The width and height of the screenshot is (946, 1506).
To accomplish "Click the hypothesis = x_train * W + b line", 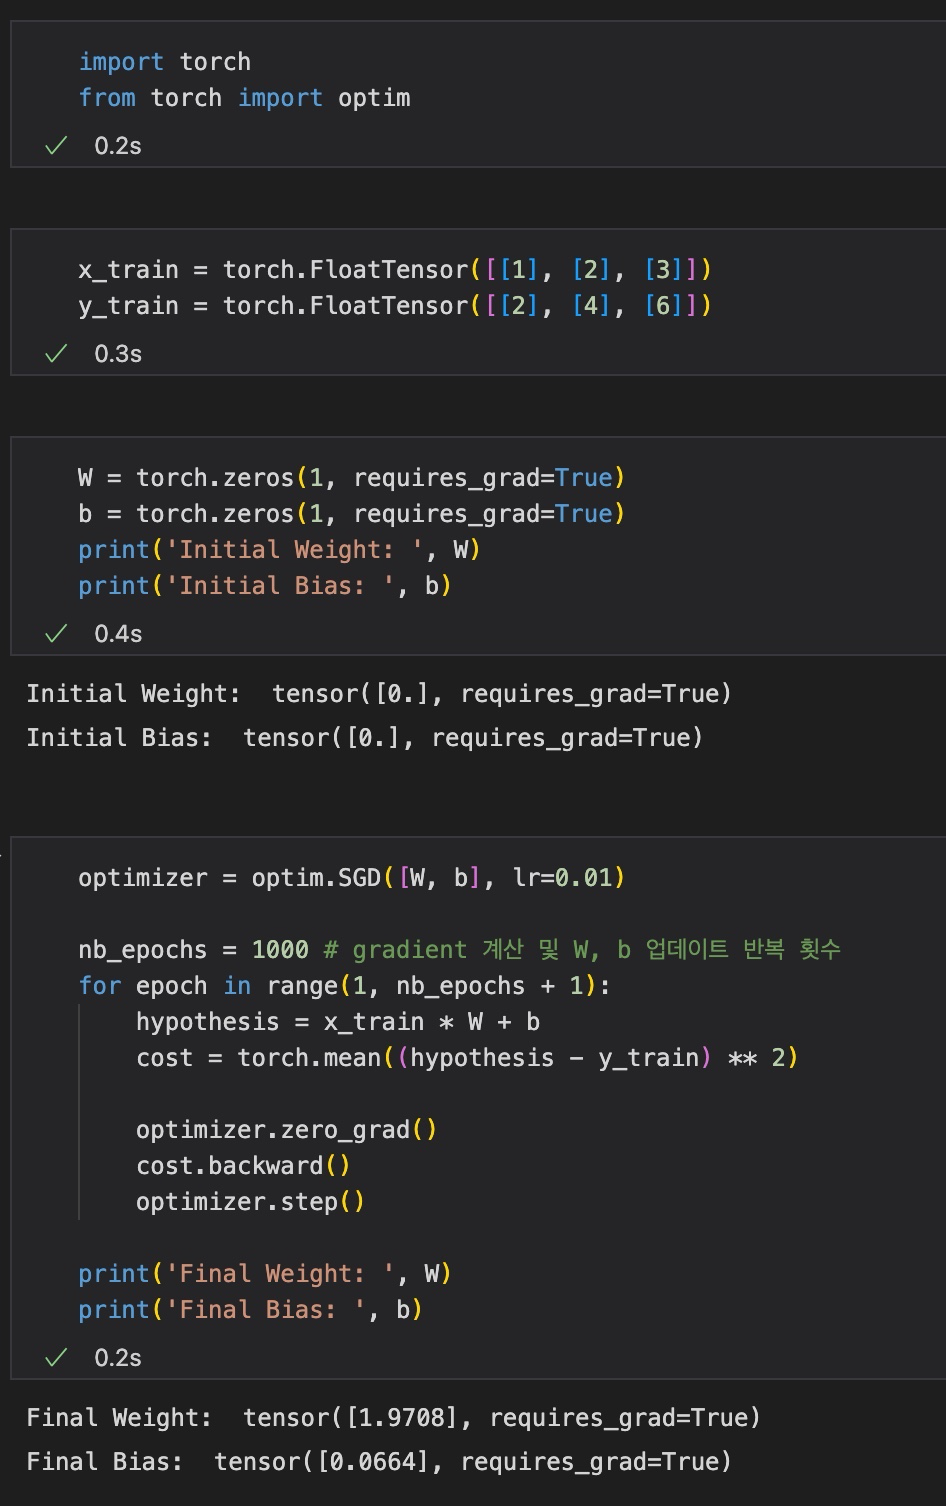I will 338,1022.
